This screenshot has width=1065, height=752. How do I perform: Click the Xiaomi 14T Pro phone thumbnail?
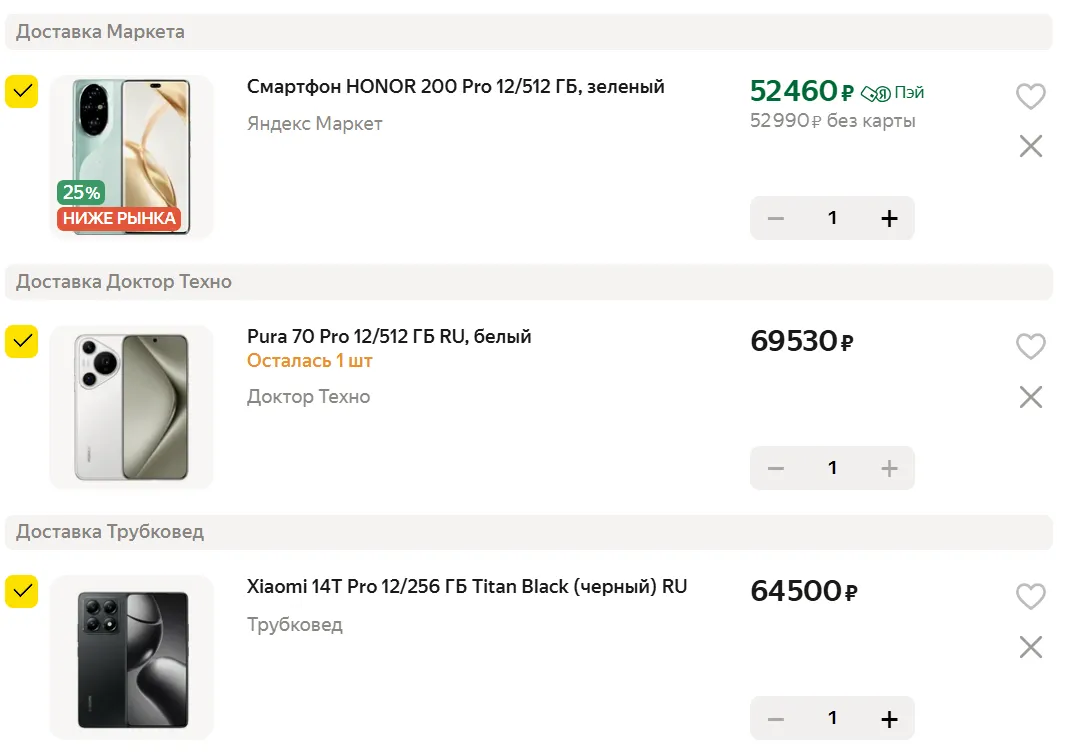click(131, 658)
